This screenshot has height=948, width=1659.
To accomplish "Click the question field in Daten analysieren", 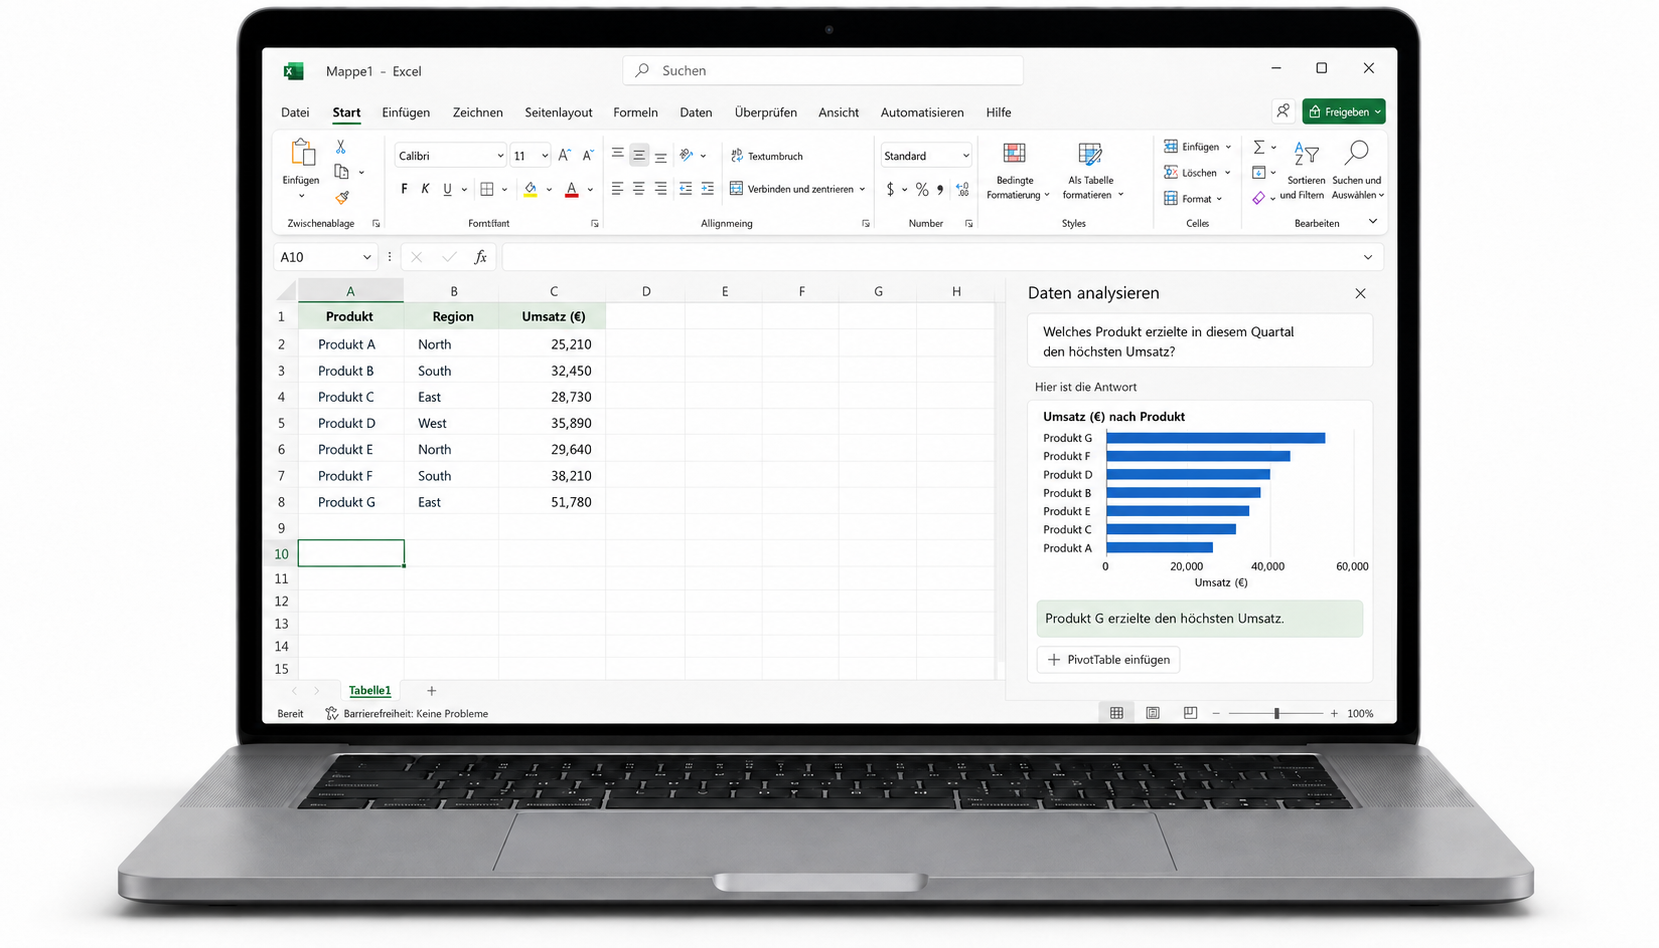I will click(1200, 341).
